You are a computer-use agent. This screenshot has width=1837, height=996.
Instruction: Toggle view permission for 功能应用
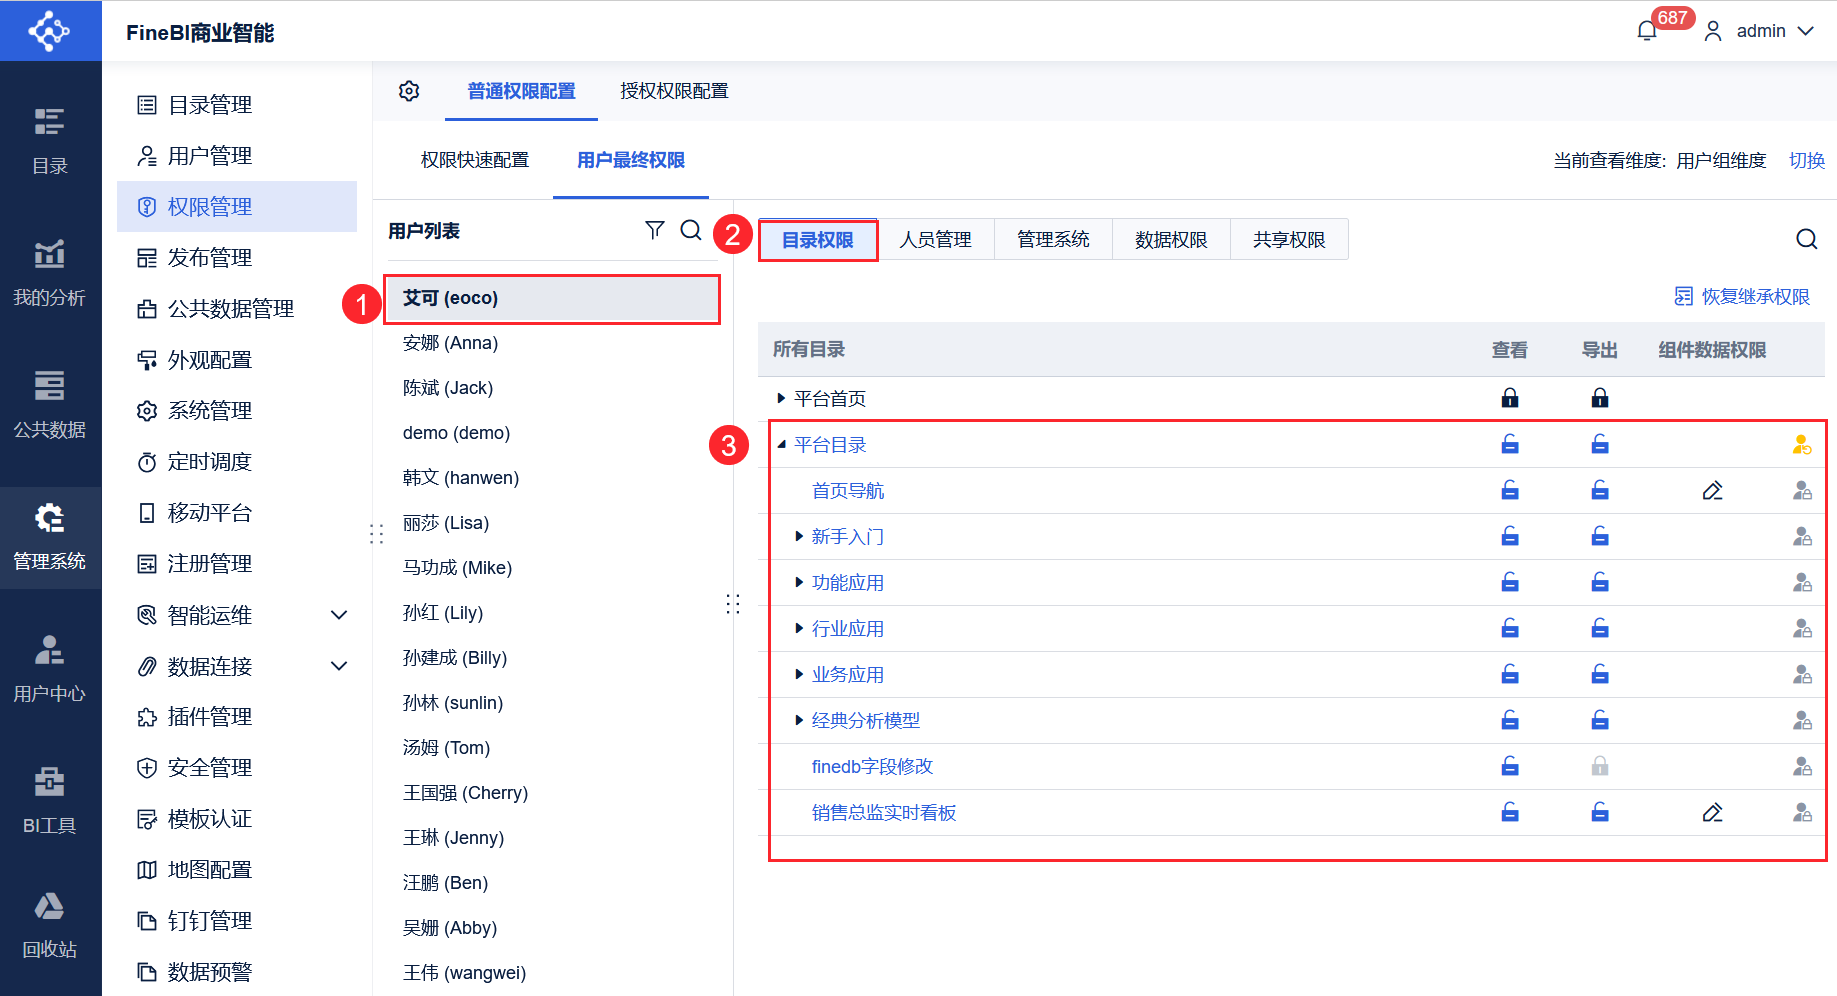pyautogui.click(x=1510, y=582)
